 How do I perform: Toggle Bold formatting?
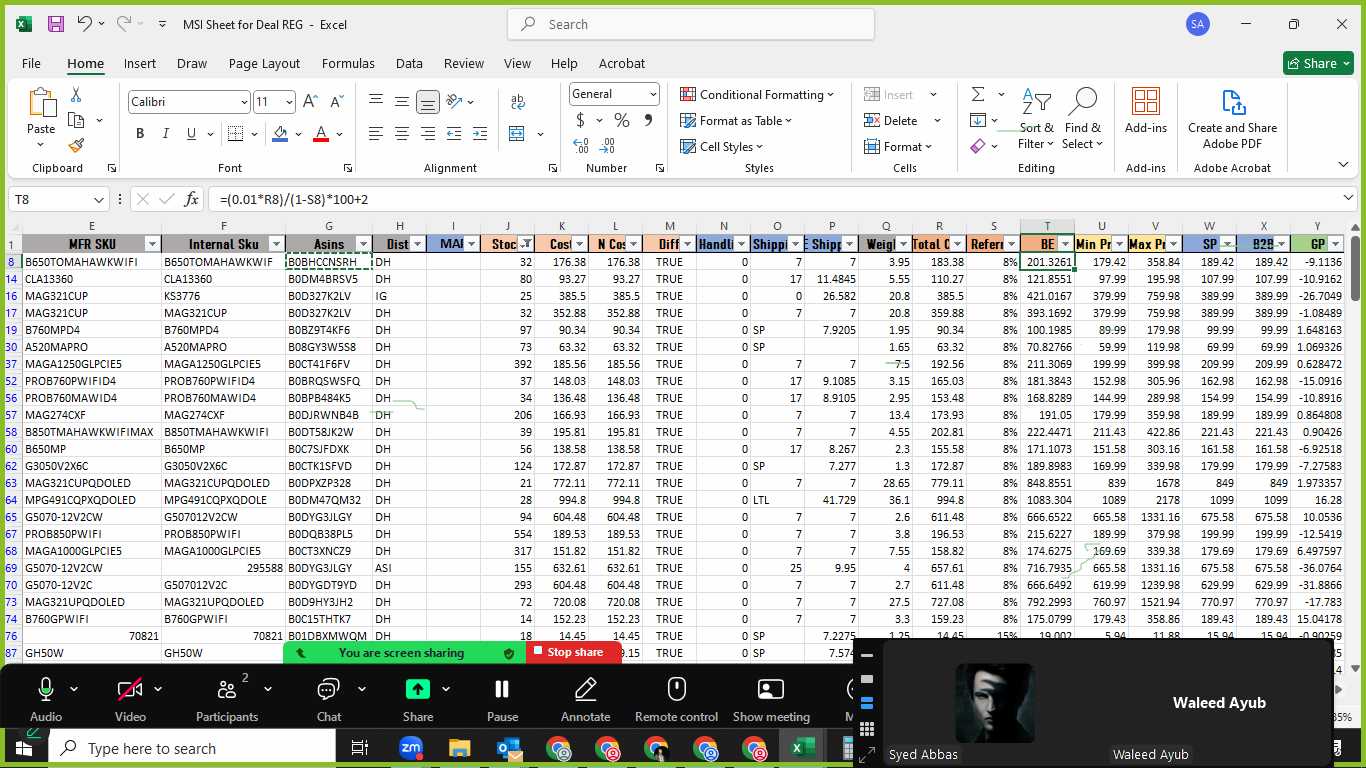pyautogui.click(x=140, y=134)
